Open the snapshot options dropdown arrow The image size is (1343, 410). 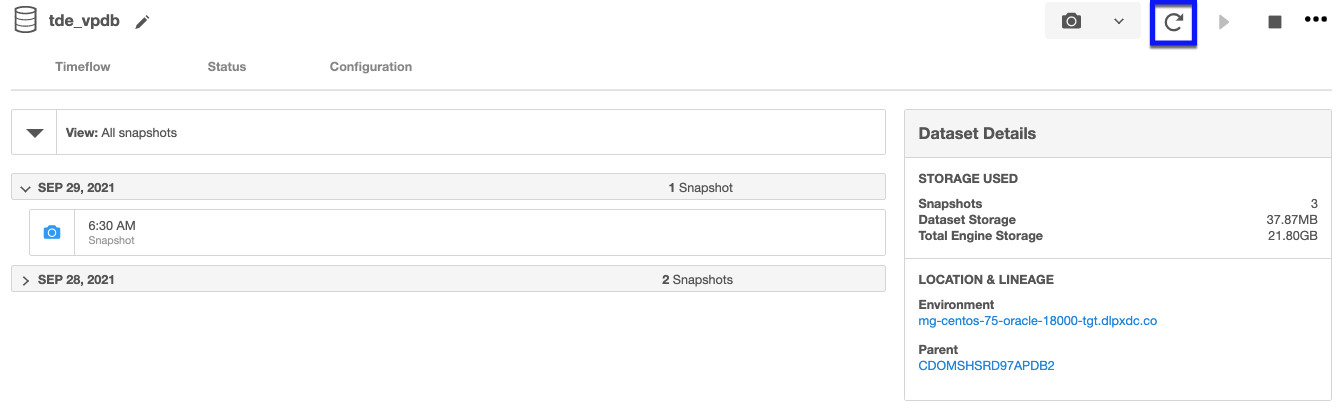[1119, 21]
